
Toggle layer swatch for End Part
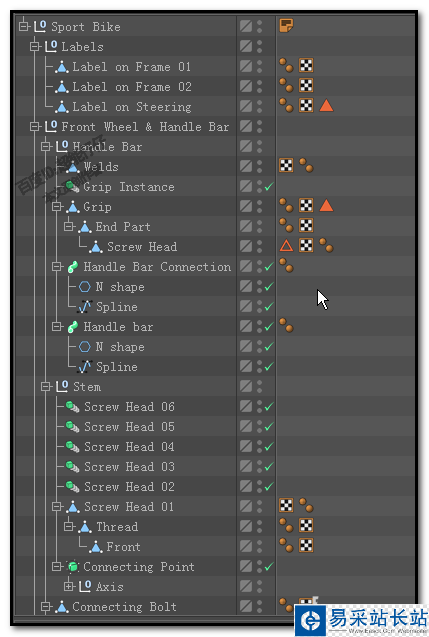(x=246, y=225)
